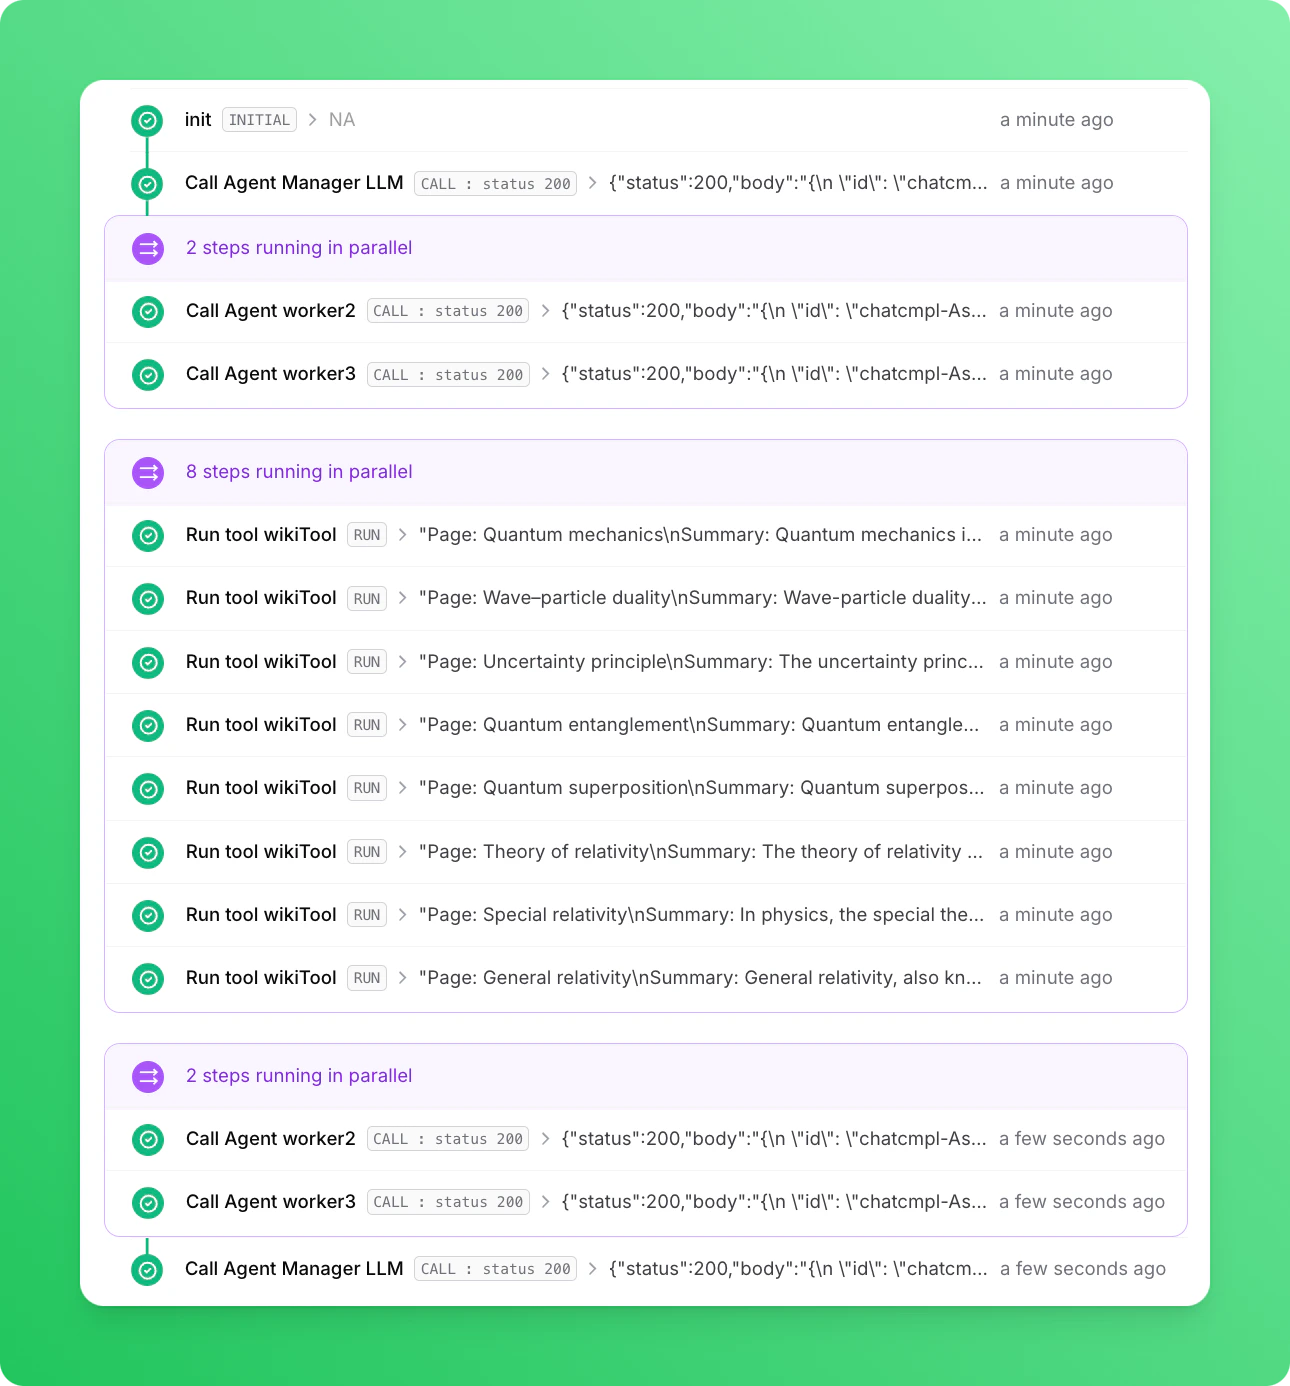Expand the General relativity output chevron
Viewport: 1290px width, 1386px height.
pyautogui.click(x=402, y=978)
